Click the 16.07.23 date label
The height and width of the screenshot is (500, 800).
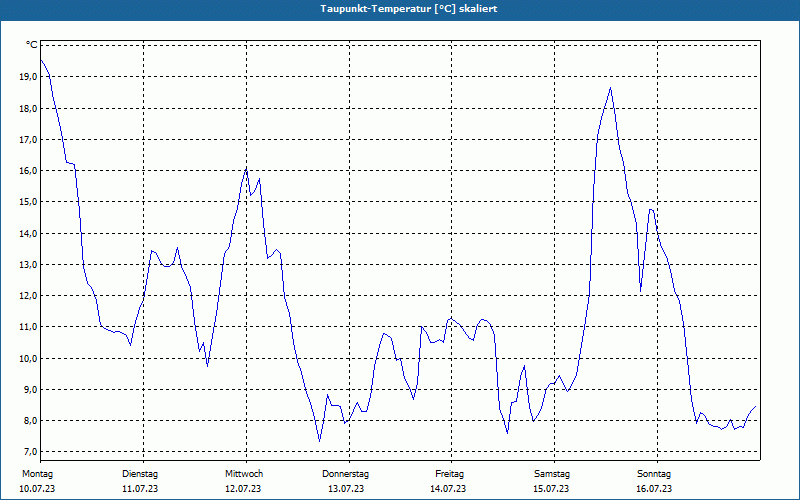654,489
